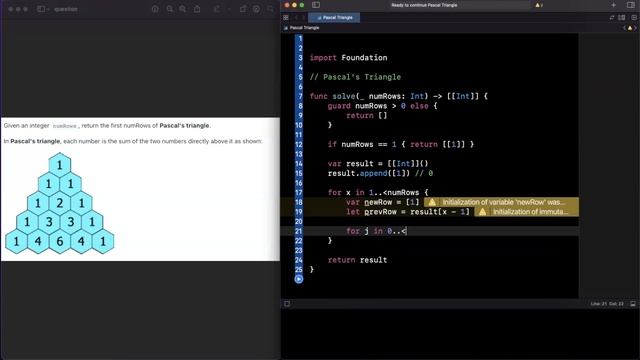This screenshot has height=360, width=640.
Task: Click the '// Pascal's Triangle' comment
Action: [x=355, y=77]
